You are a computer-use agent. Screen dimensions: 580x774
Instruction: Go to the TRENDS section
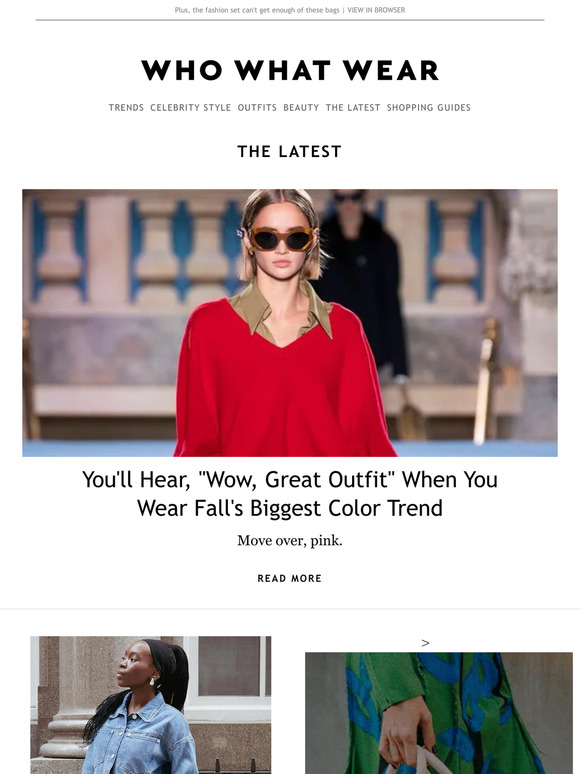click(x=126, y=108)
